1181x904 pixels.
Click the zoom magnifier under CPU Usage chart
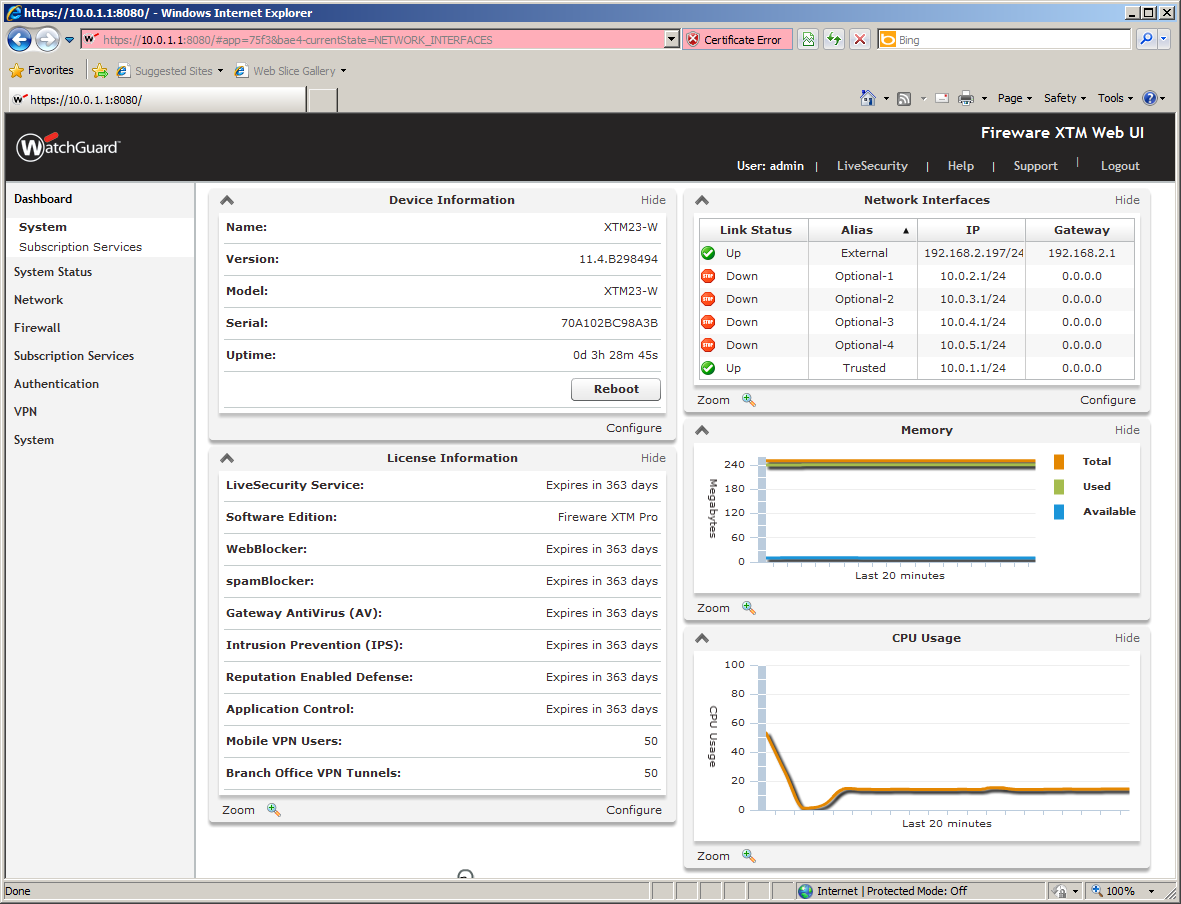point(749,856)
